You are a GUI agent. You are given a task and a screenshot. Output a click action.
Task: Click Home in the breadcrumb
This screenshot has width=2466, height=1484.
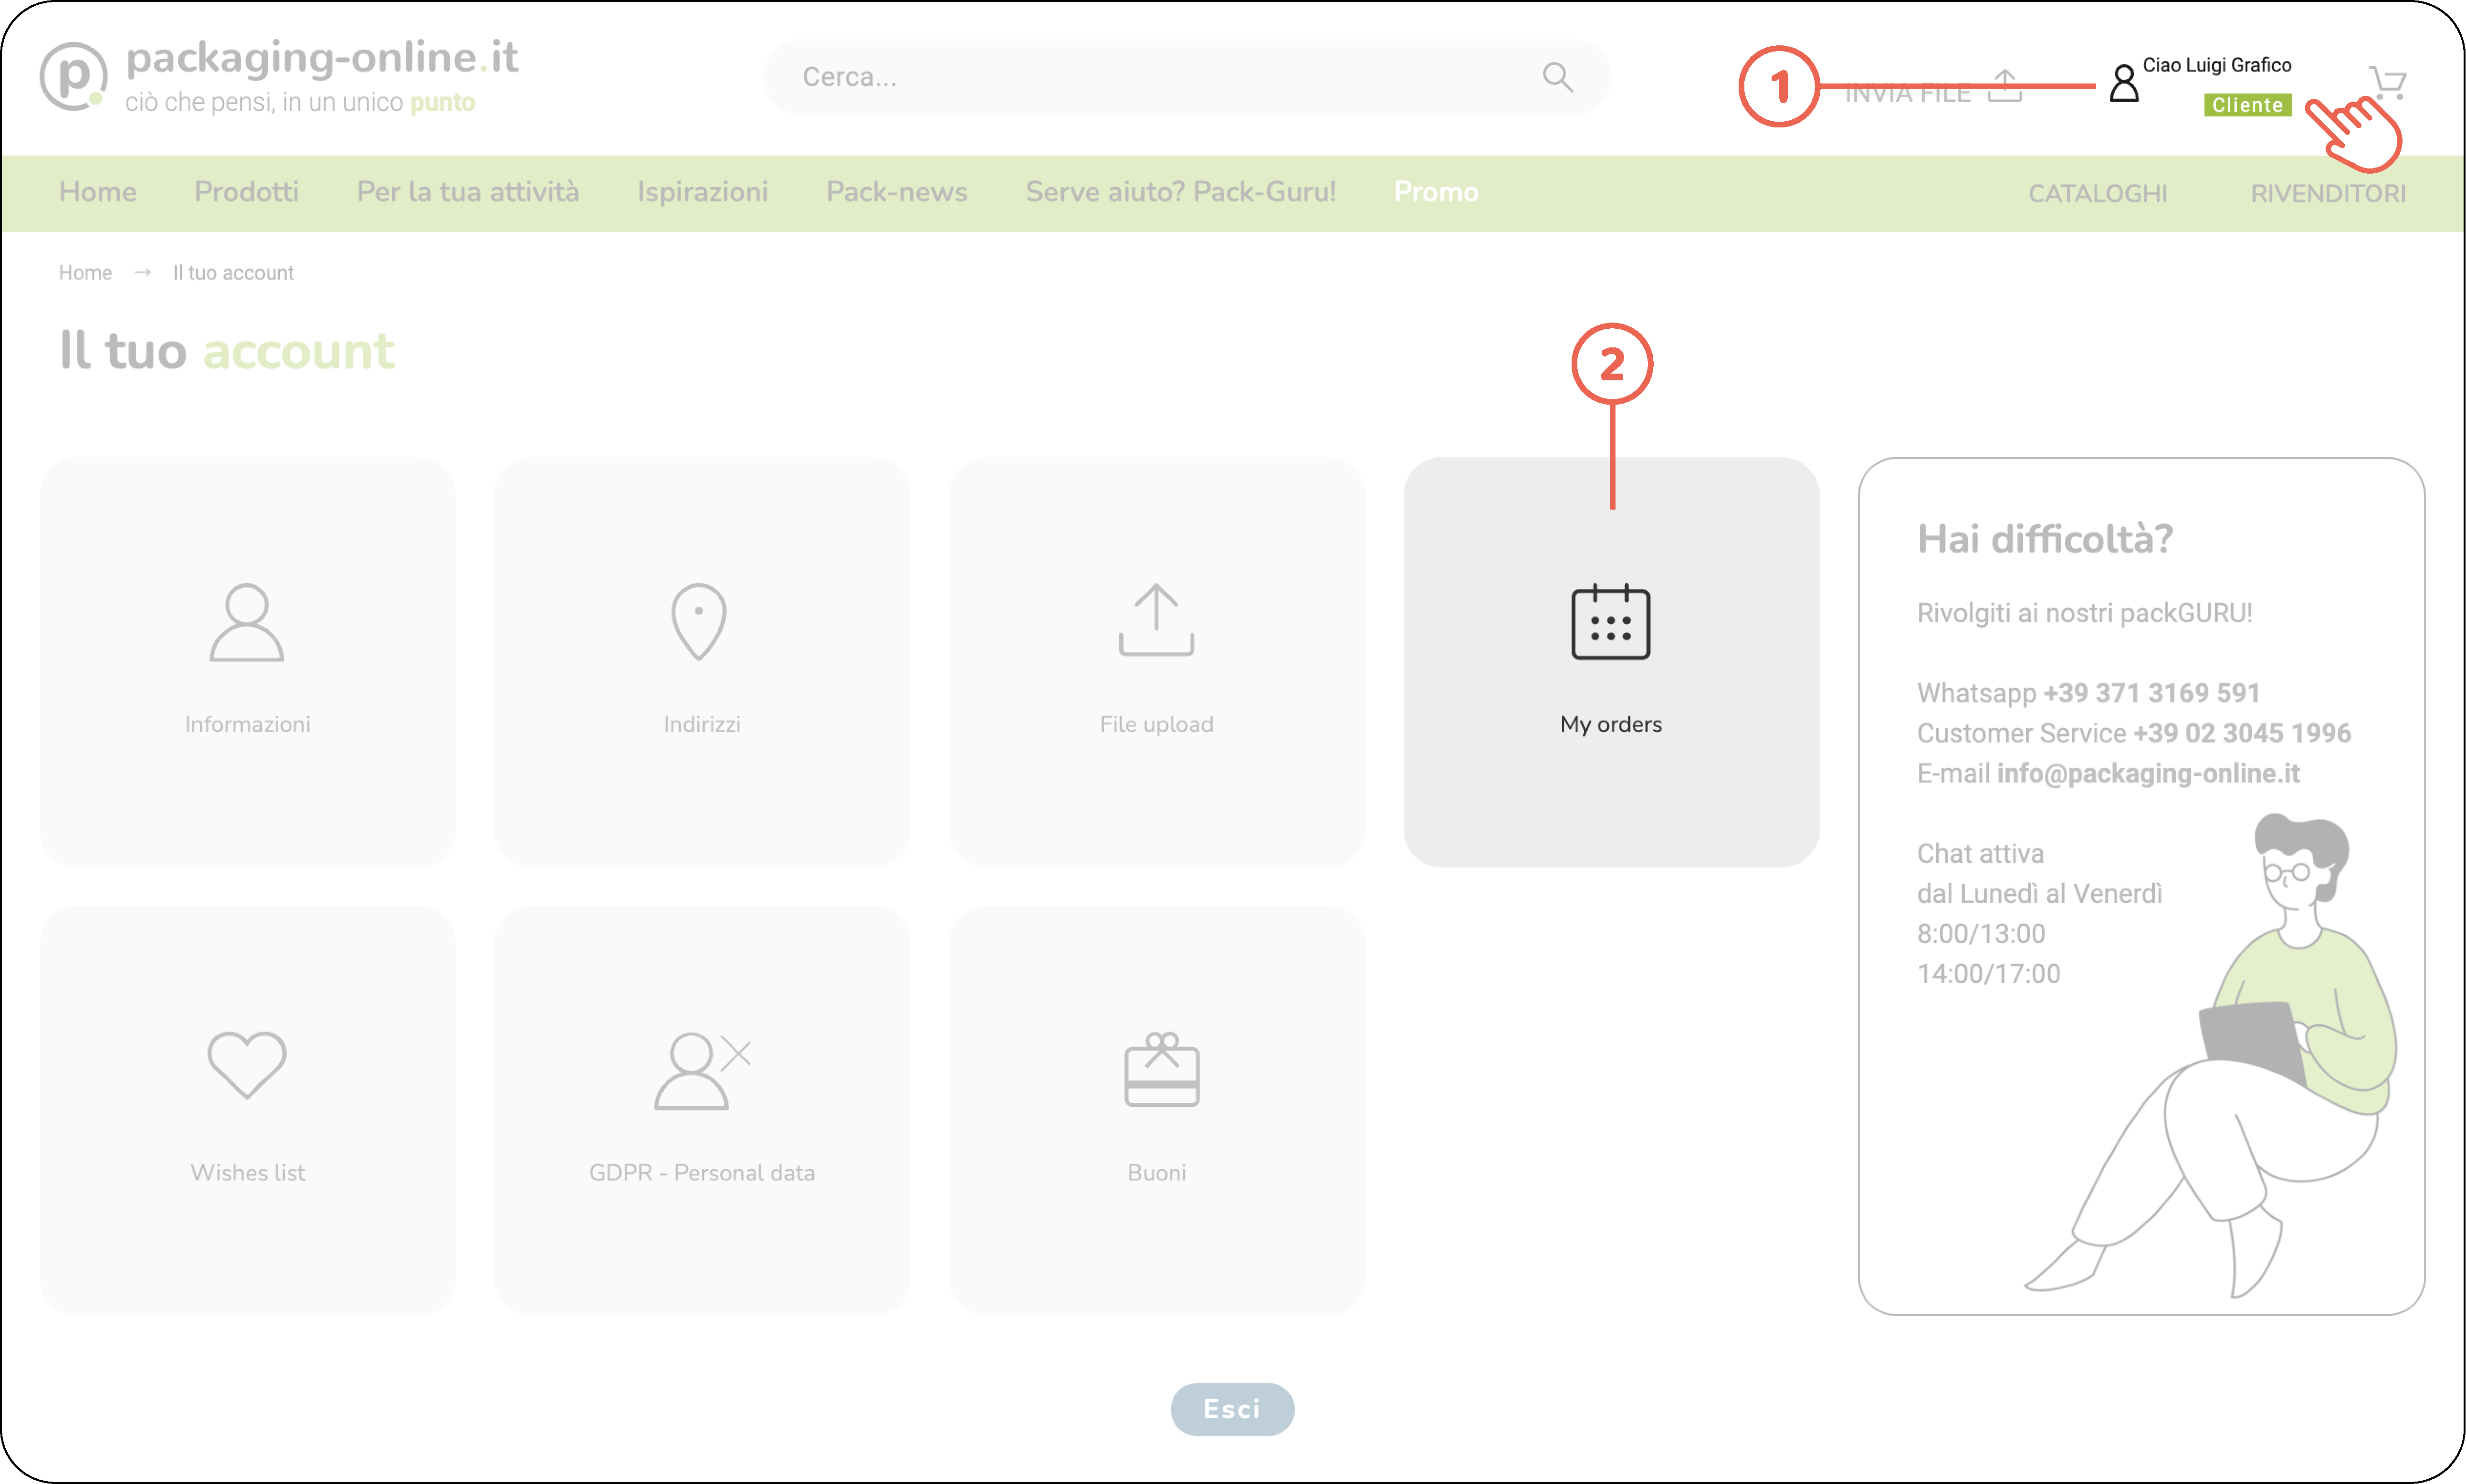pyautogui.click(x=85, y=273)
